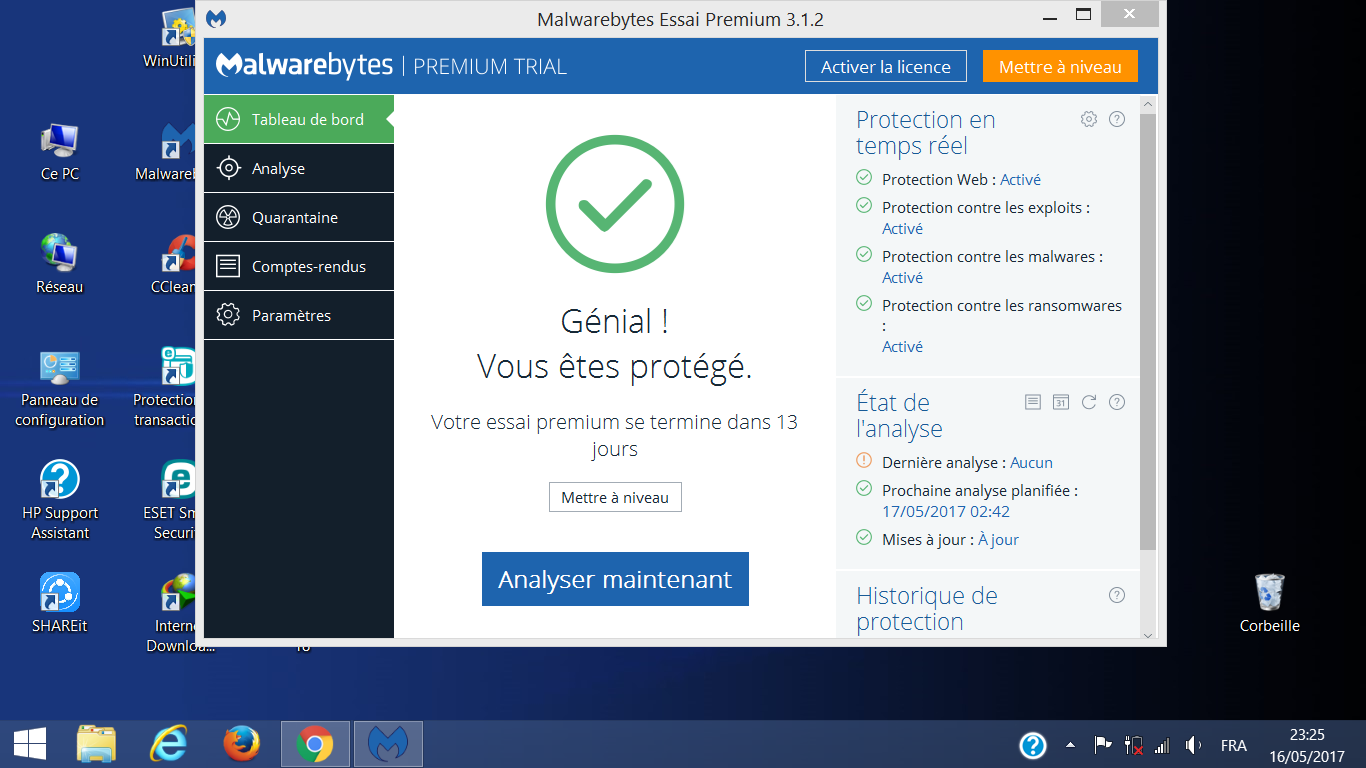Open real-time protection settings gear icon
Viewport: 1366px width, 768px height.
(1089, 119)
